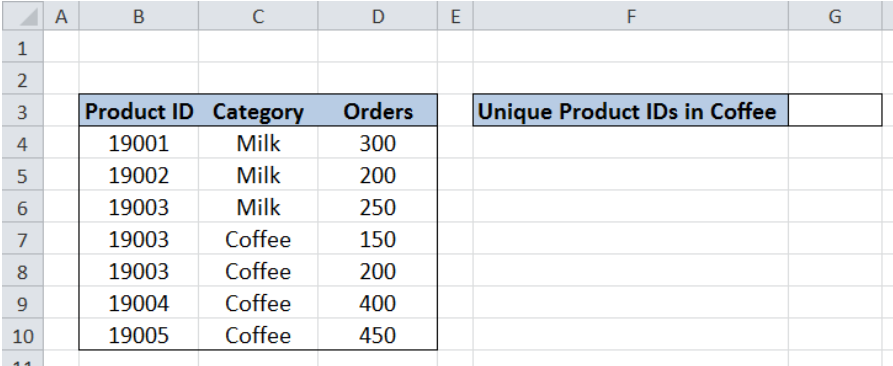Screen dimensions: 893x366
Task: Select cell containing 19005
Action: coord(138,335)
